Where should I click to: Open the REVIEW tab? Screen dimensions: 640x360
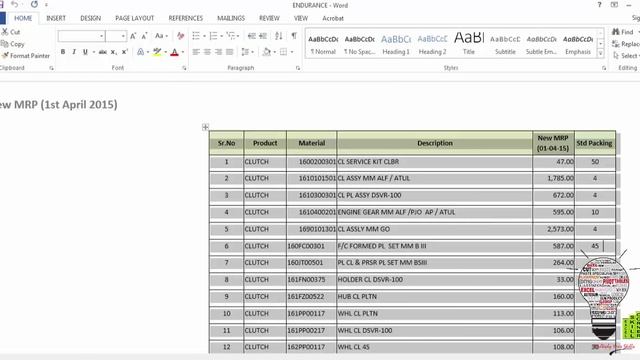click(x=269, y=18)
